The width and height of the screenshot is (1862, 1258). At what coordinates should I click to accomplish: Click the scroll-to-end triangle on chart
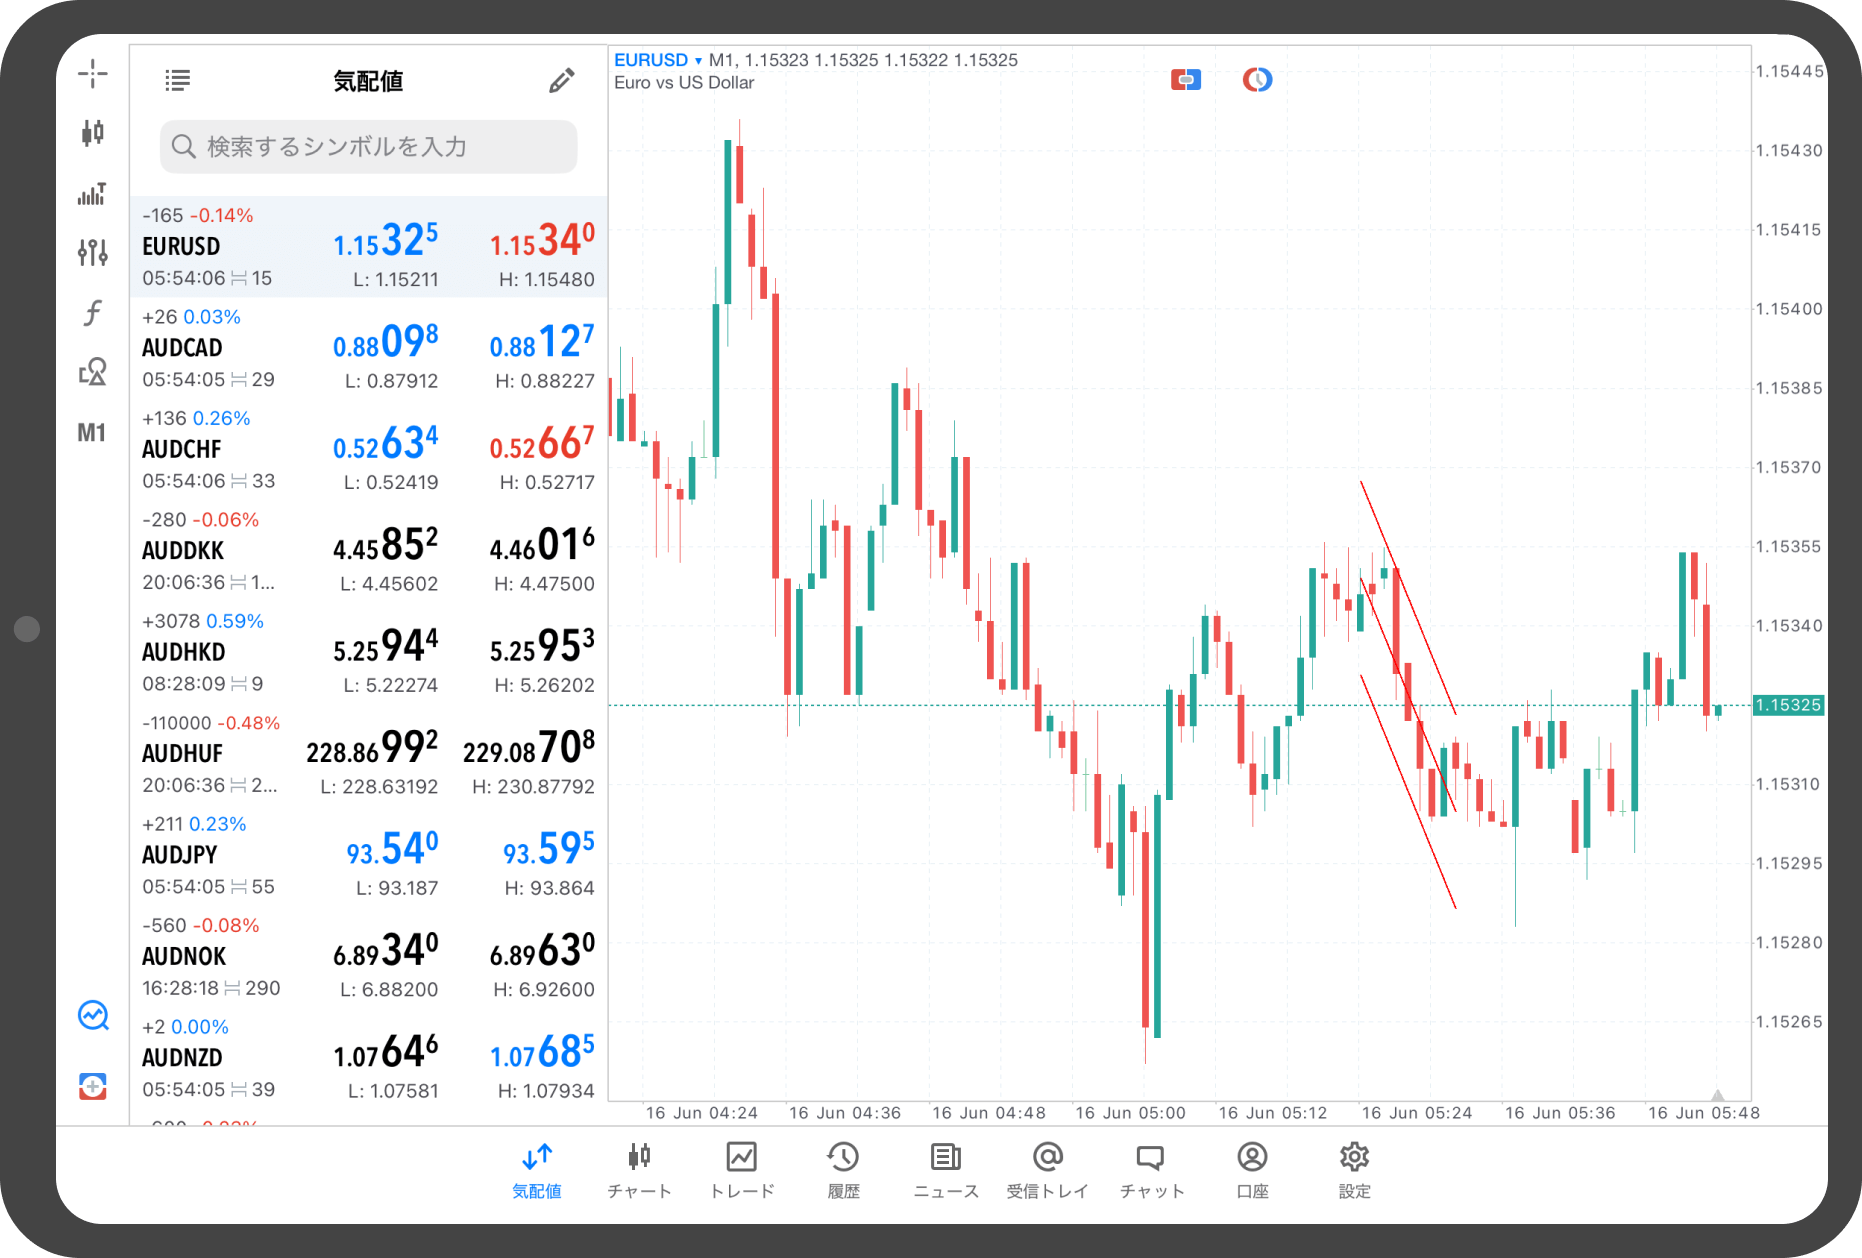1717,1094
